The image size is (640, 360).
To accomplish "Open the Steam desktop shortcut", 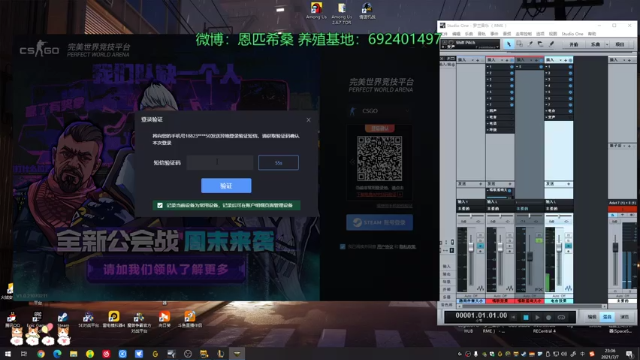I will point(62,320).
